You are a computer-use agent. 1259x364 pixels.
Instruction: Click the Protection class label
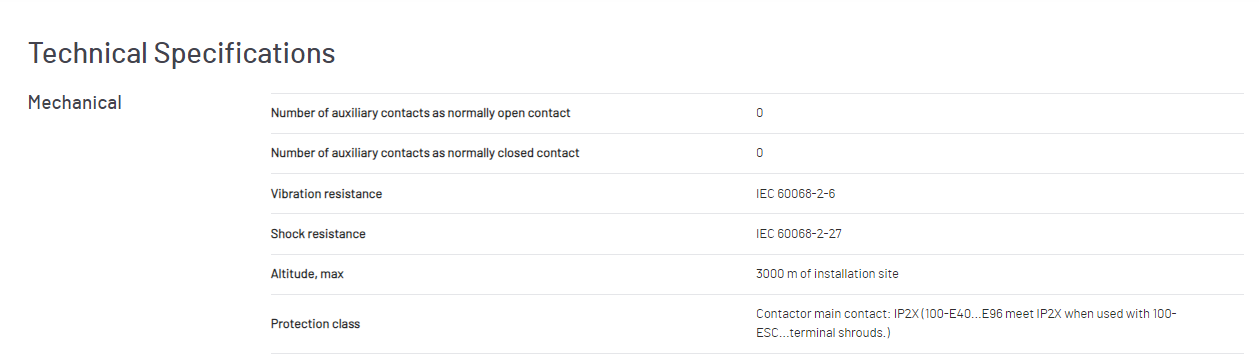point(315,324)
